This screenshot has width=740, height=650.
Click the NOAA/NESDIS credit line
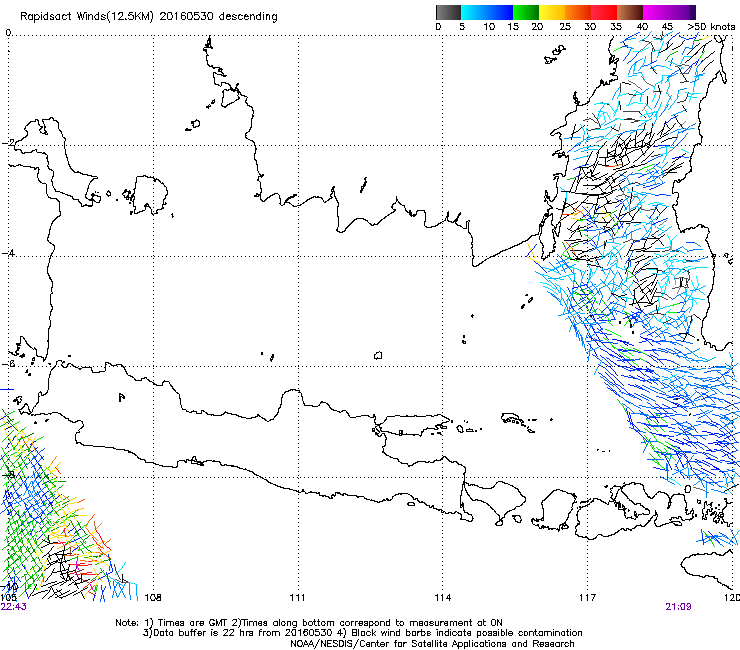432,644
